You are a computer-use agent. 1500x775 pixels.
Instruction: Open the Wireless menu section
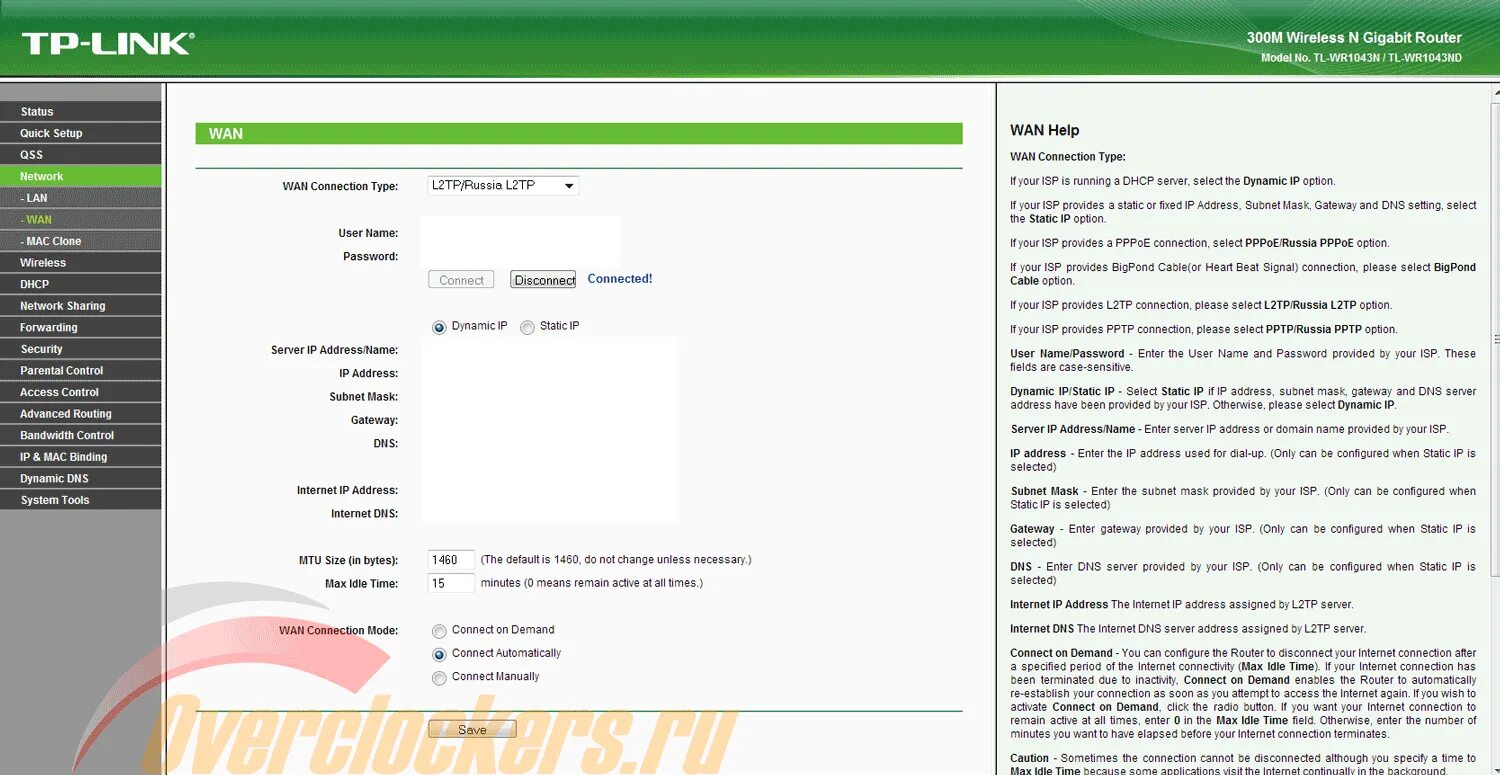coord(80,262)
